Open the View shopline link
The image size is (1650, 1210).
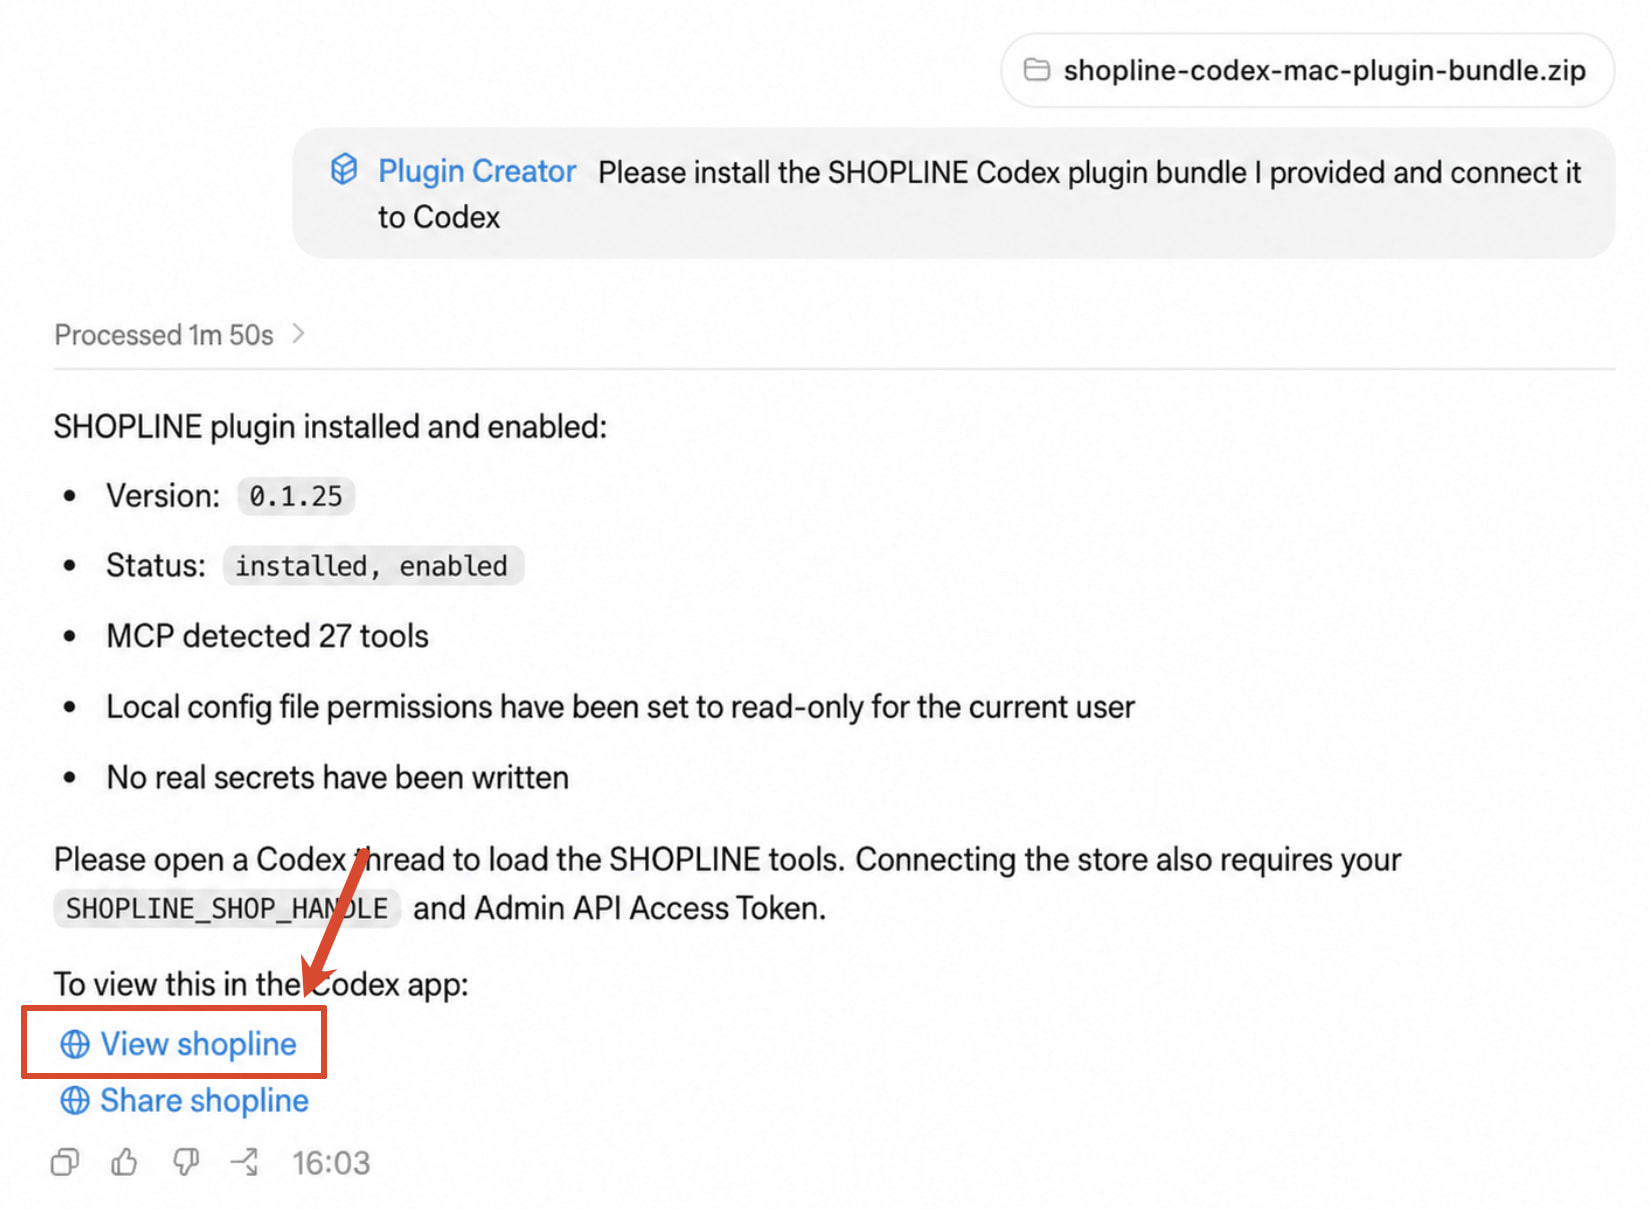pos(198,1044)
